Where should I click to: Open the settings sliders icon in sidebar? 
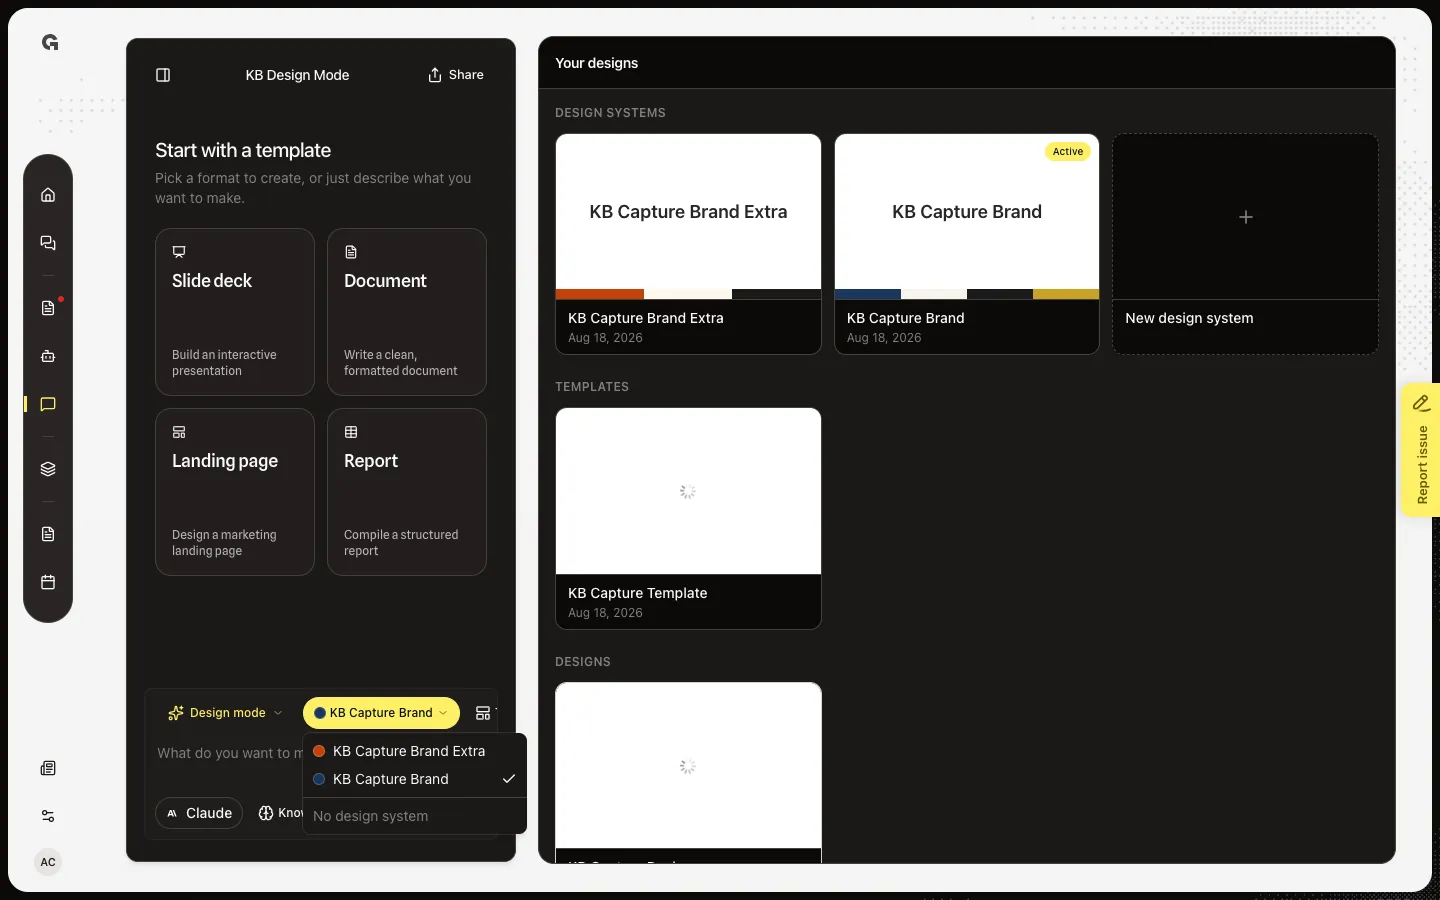(48, 816)
